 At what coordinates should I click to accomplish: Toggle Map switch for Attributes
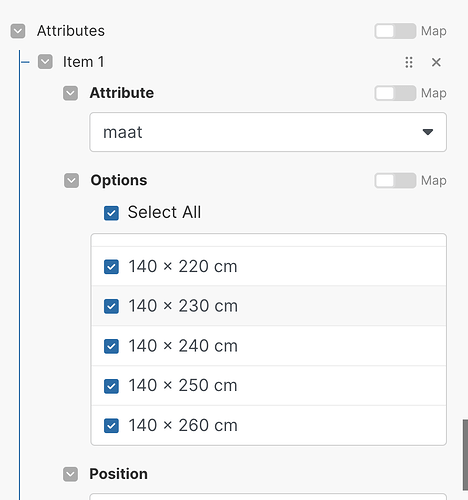point(395,31)
